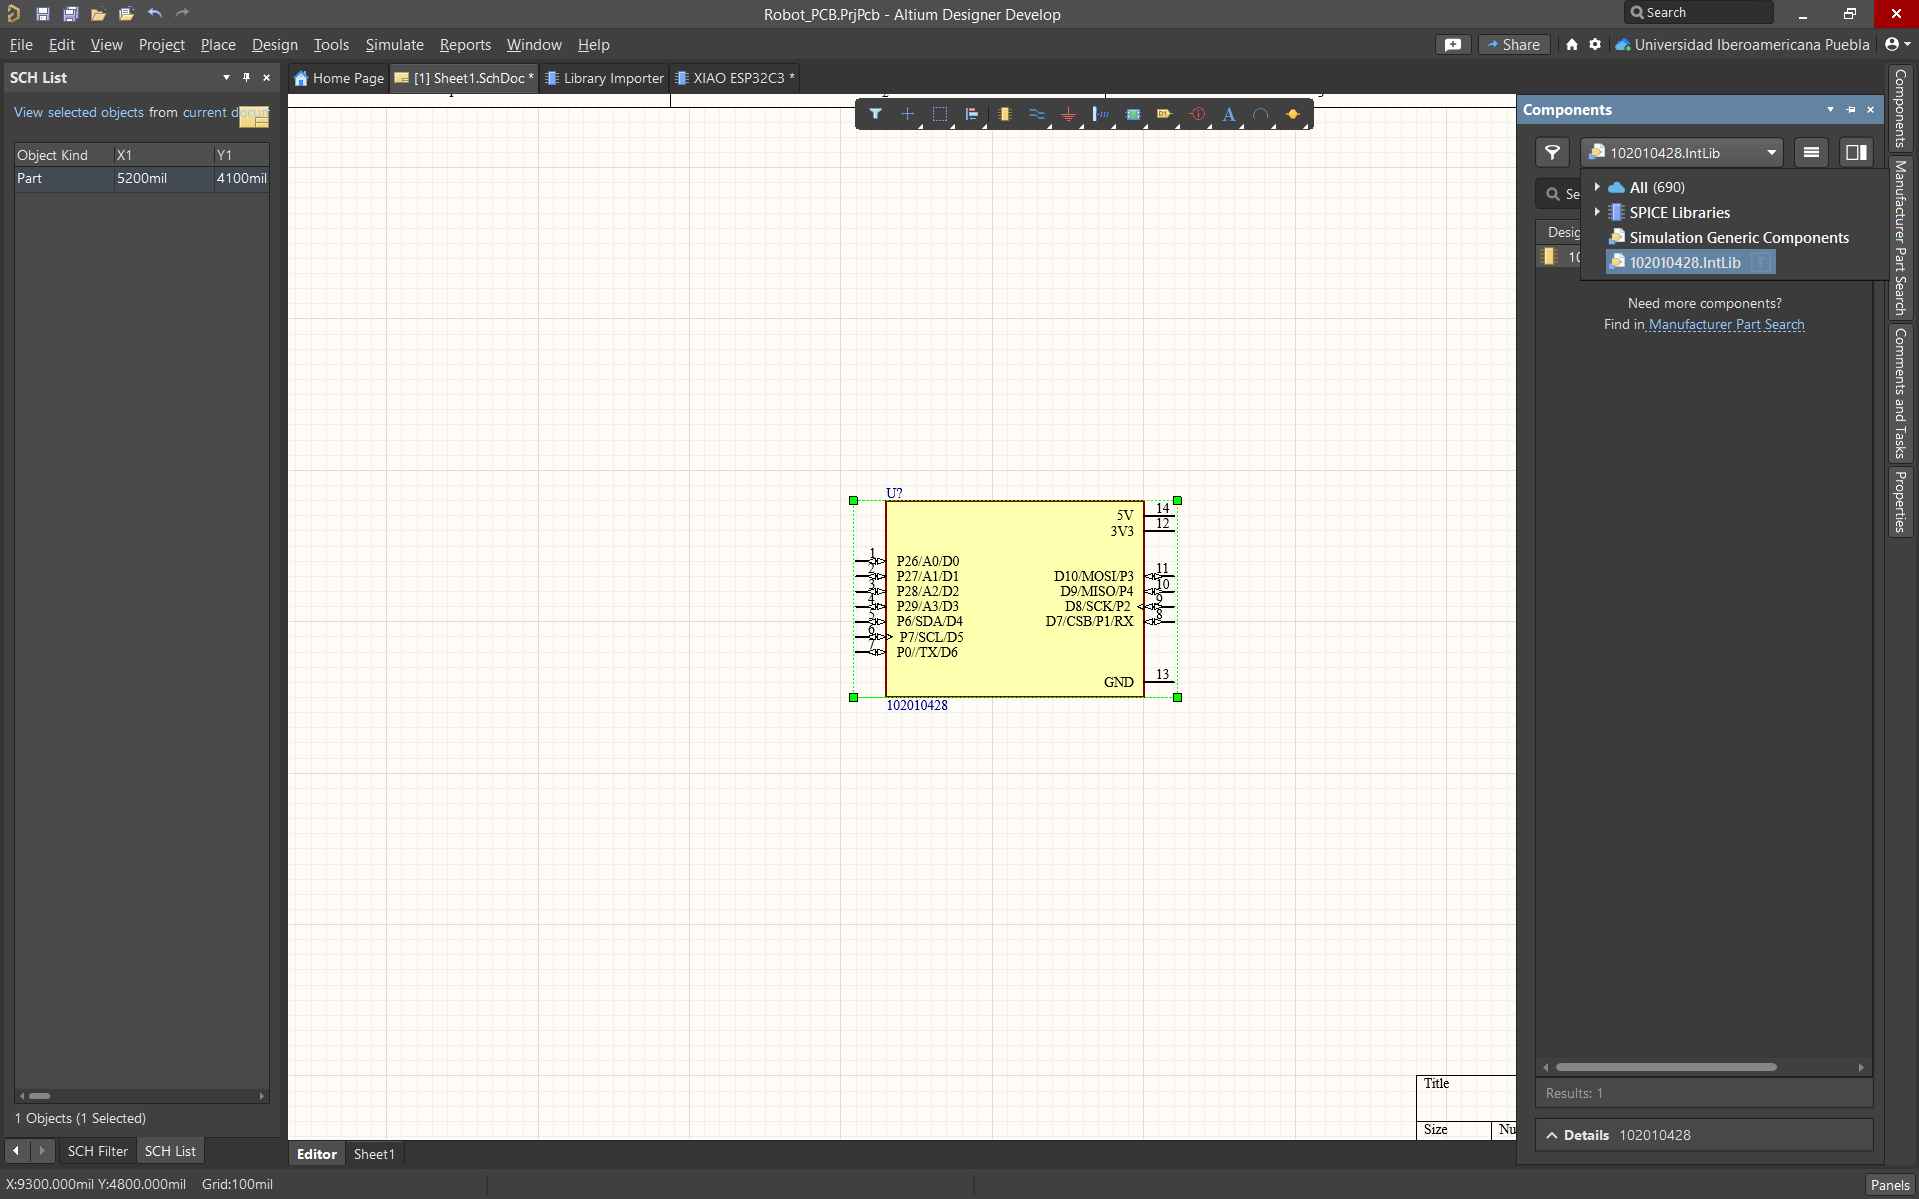Select the Place Part tool
This screenshot has width=1919, height=1199.
pyautogui.click(x=1005, y=114)
